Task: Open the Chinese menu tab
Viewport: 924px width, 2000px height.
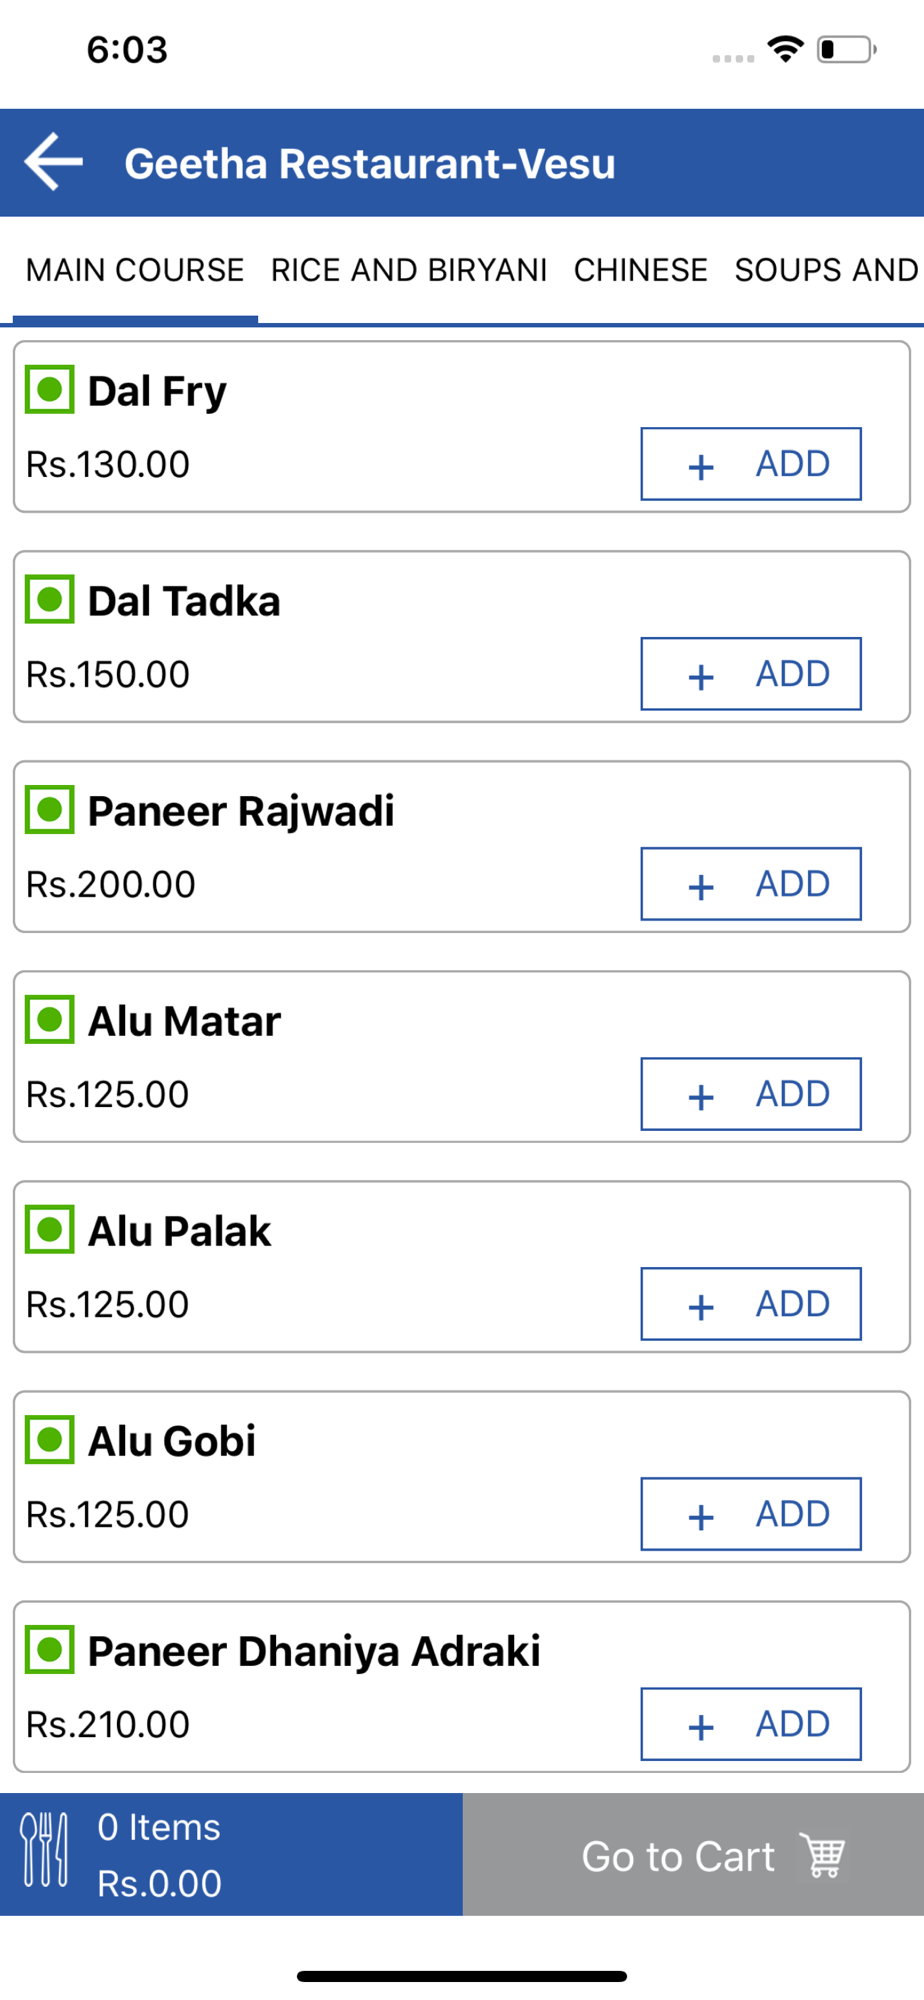Action: point(640,270)
